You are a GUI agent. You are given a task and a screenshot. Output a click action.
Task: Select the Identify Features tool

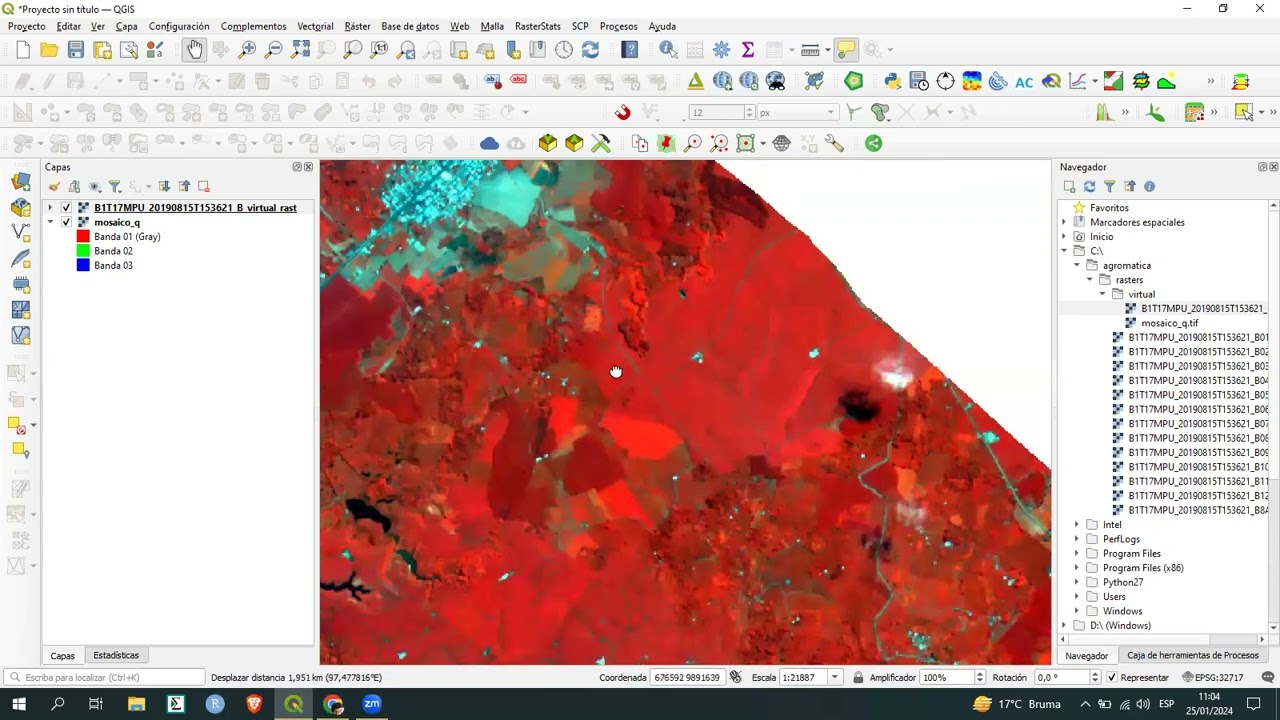[668, 50]
